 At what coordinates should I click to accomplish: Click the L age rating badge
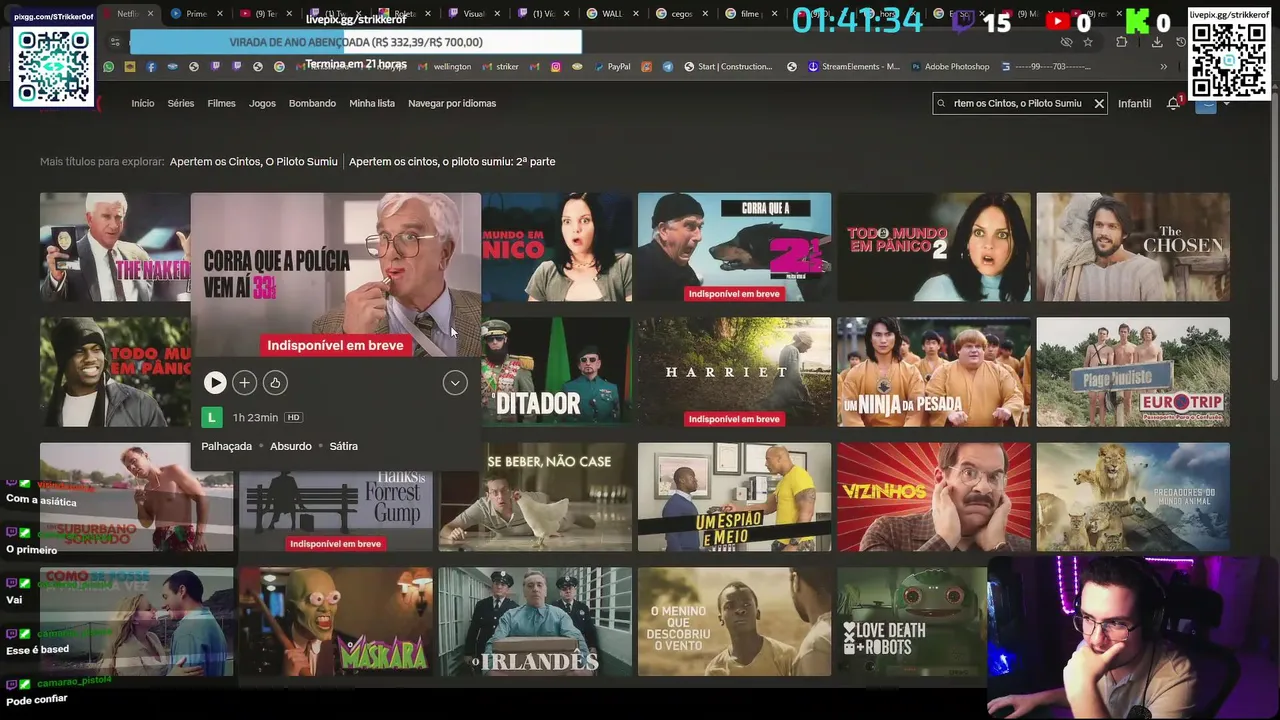211,417
